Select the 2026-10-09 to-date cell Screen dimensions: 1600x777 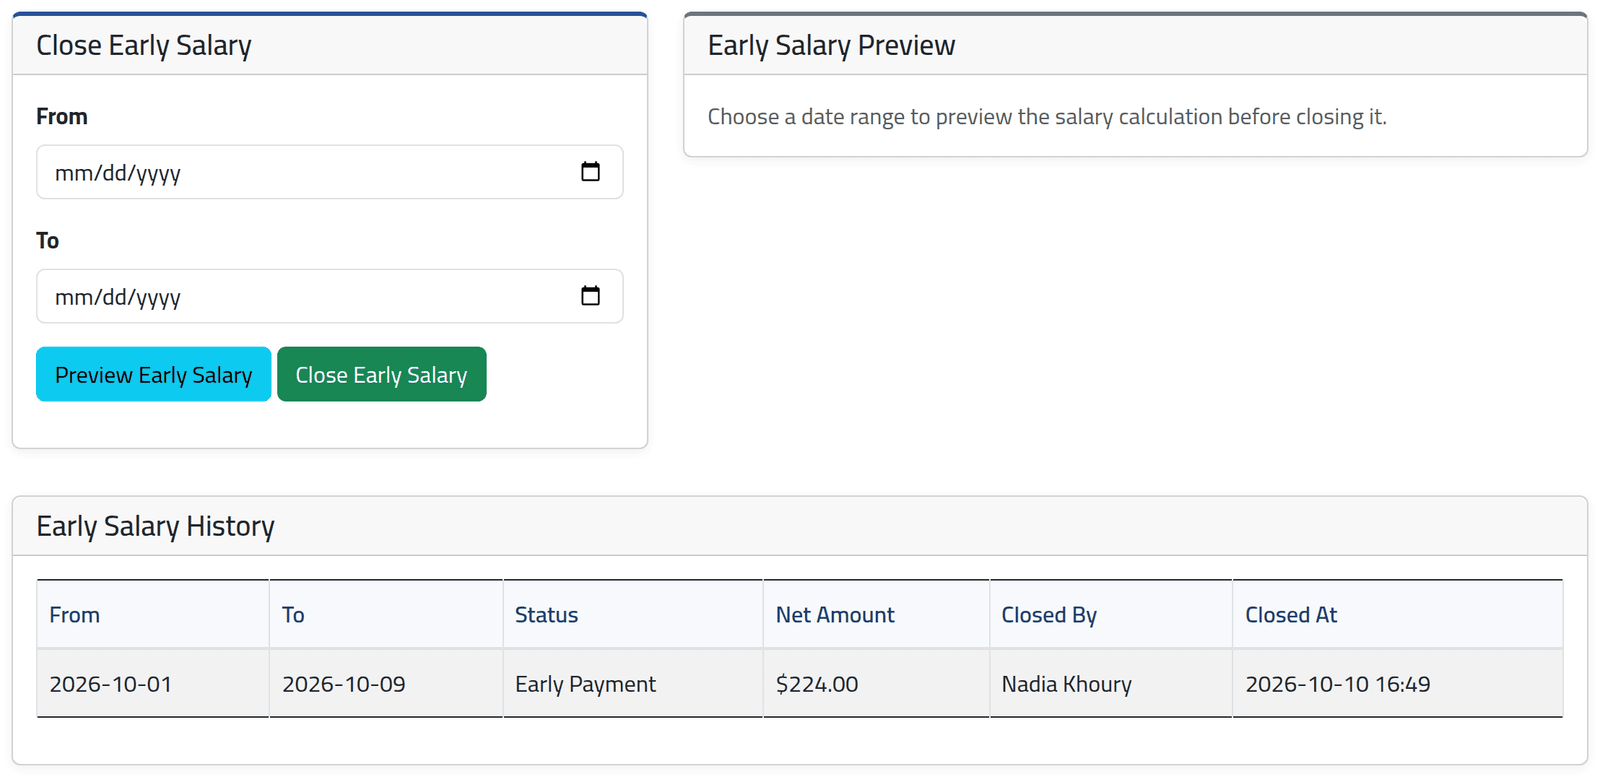(x=386, y=684)
